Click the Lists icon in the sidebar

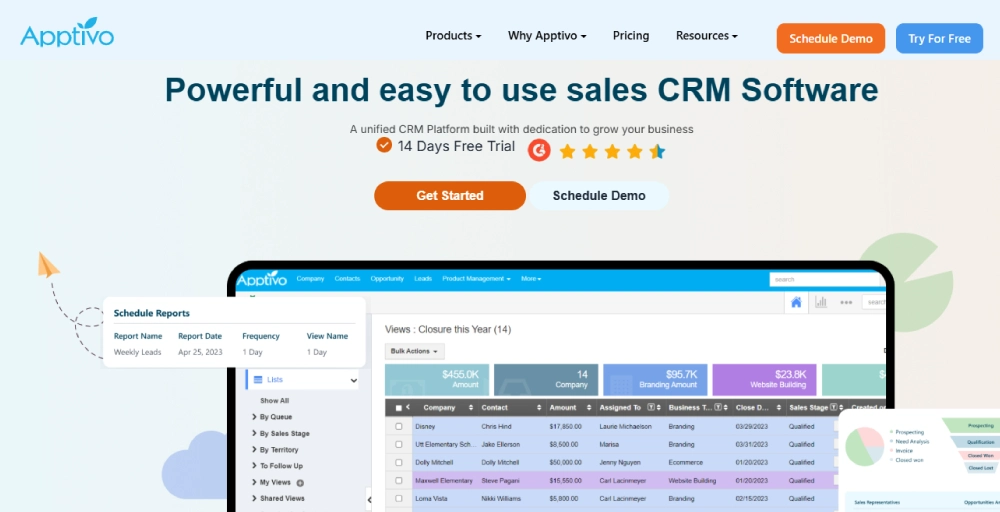click(258, 379)
